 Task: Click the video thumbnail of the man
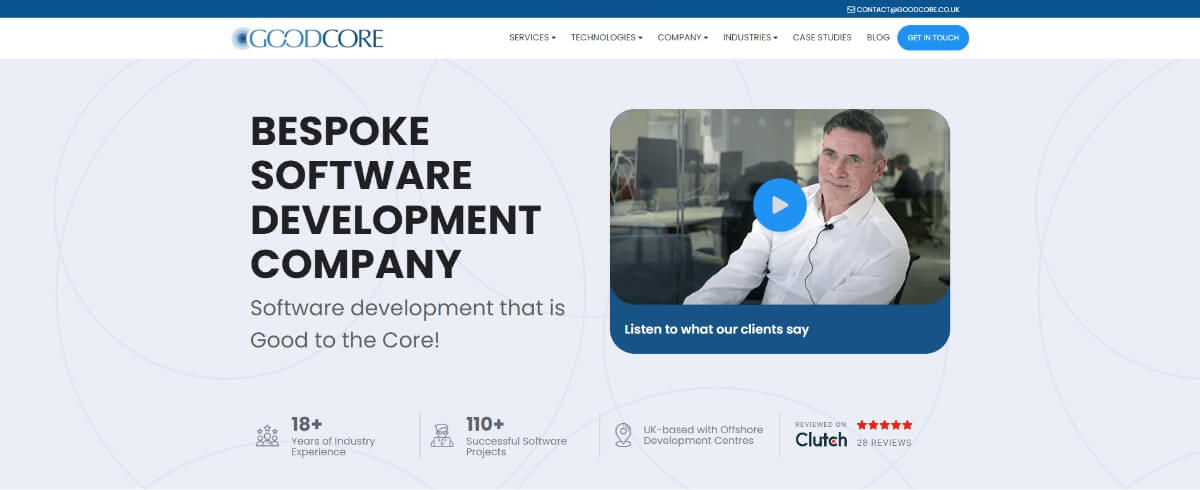tap(780, 206)
